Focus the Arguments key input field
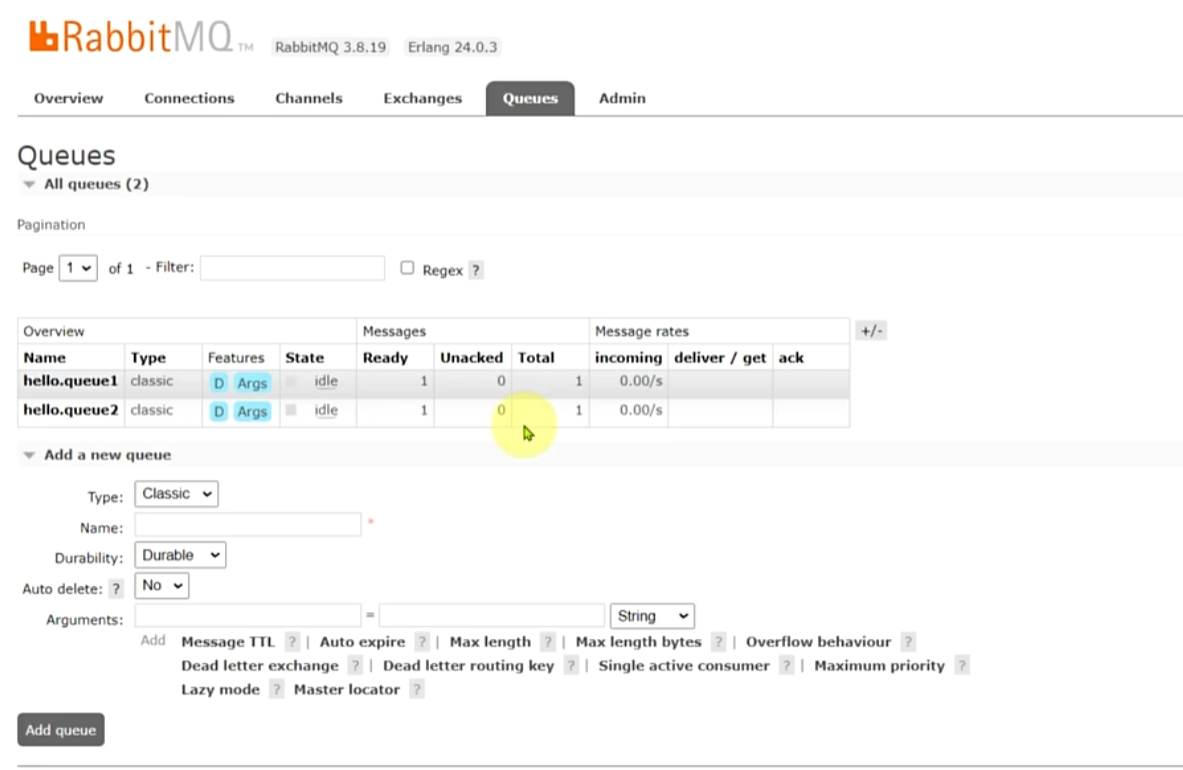This screenshot has width=1183, height=770. click(x=247, y=615)
